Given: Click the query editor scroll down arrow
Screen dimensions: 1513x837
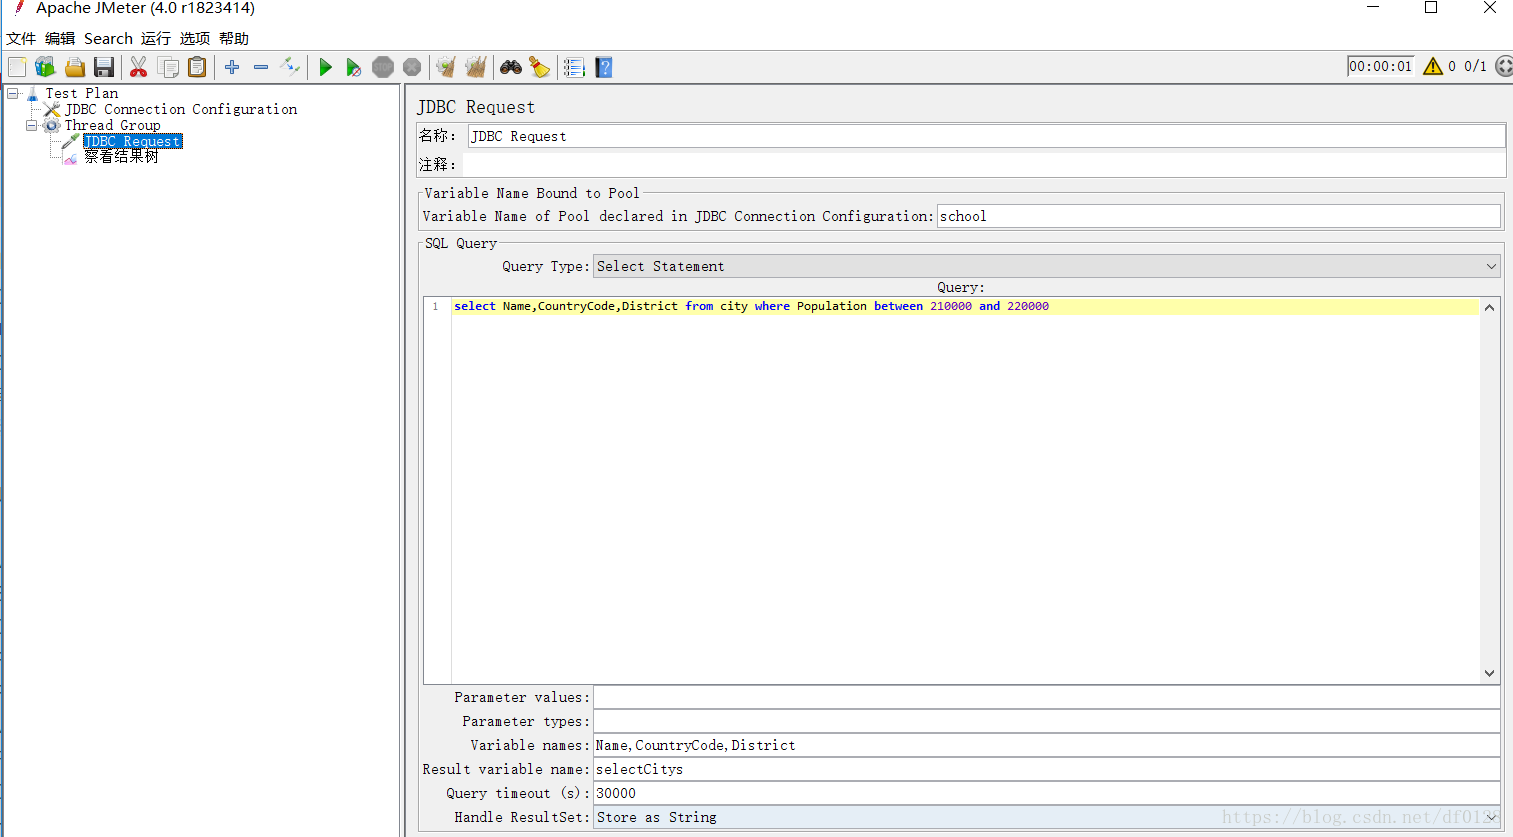Looking at the screenshot, I should point(1489,673).
